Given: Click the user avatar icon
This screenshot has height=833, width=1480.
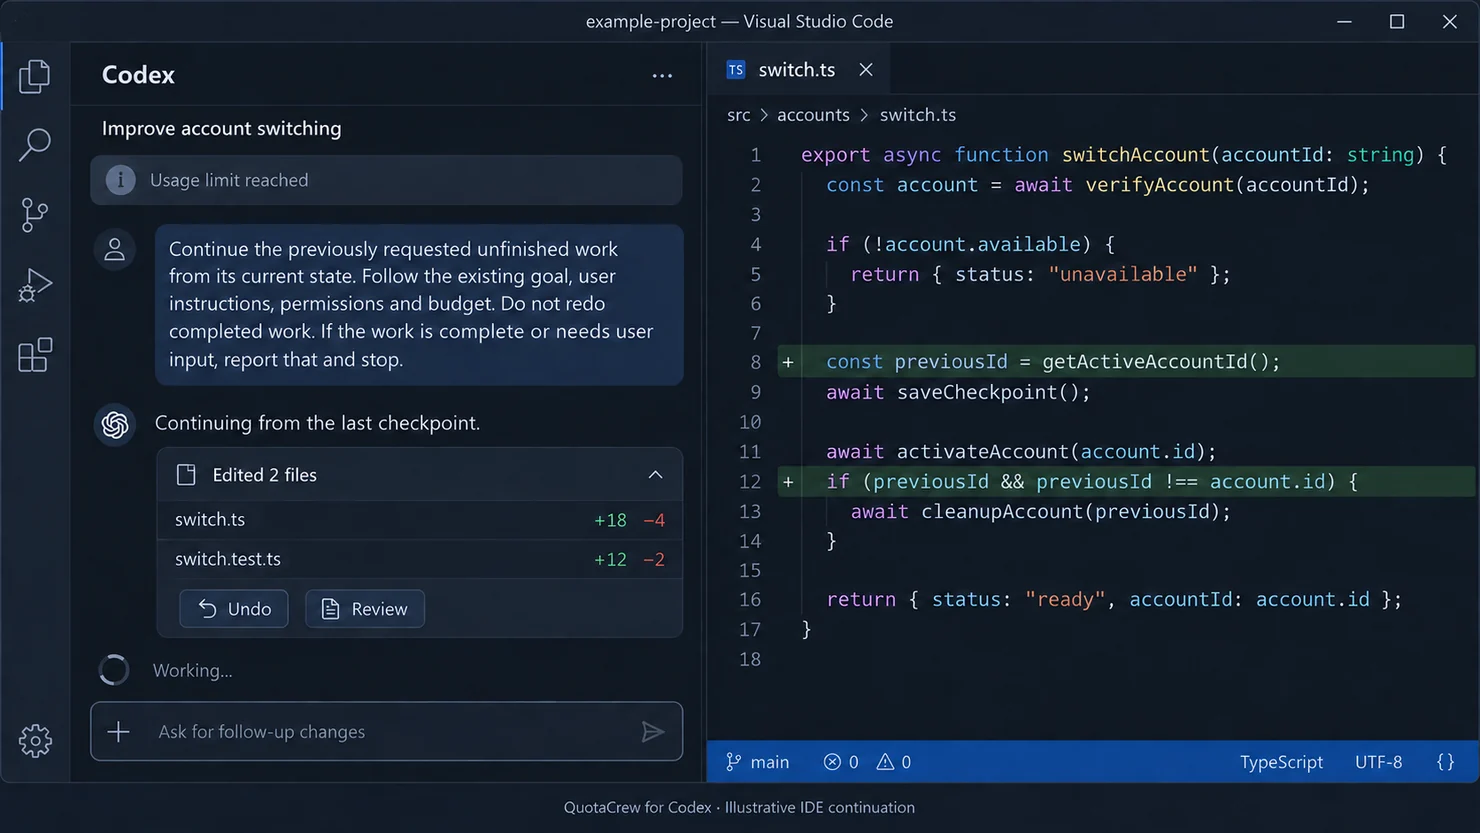Looking at the screenshot, I should tap(115, 249).
